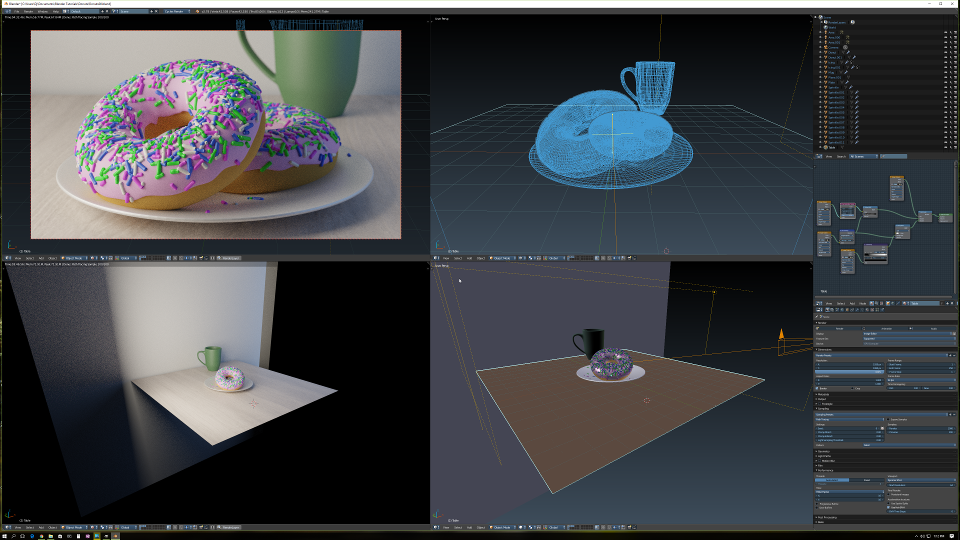This screenshot has height=540, width=960.
Task: Expand the Scene tree in outliner
Action: [x=815, y=17]
